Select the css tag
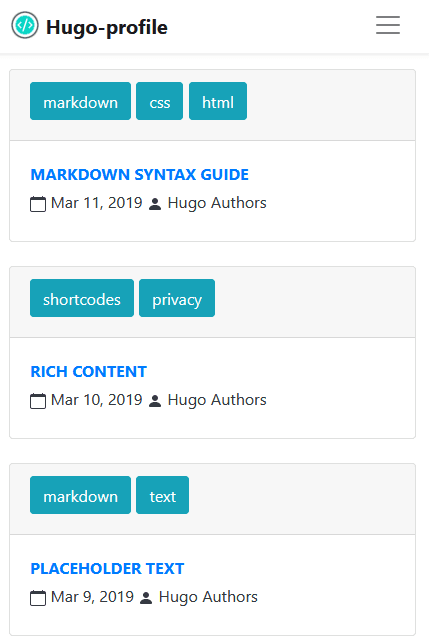Screen dimensions: 429x643 coord(160,101)
